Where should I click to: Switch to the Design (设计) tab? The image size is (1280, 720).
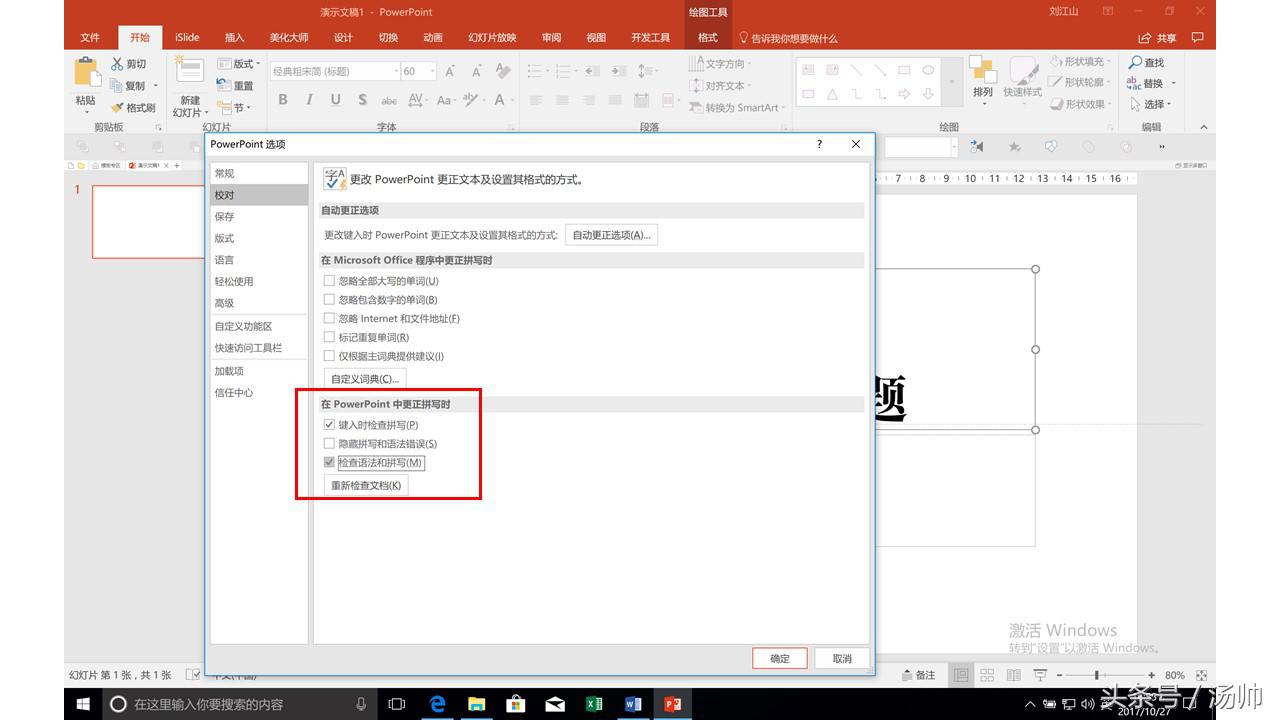[343, 38]
